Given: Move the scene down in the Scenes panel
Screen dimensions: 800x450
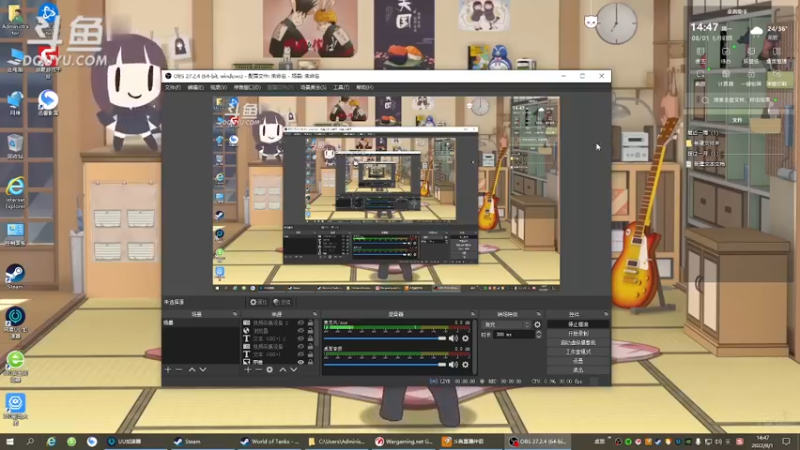Looking at the screenshot, I should point(203,369).
